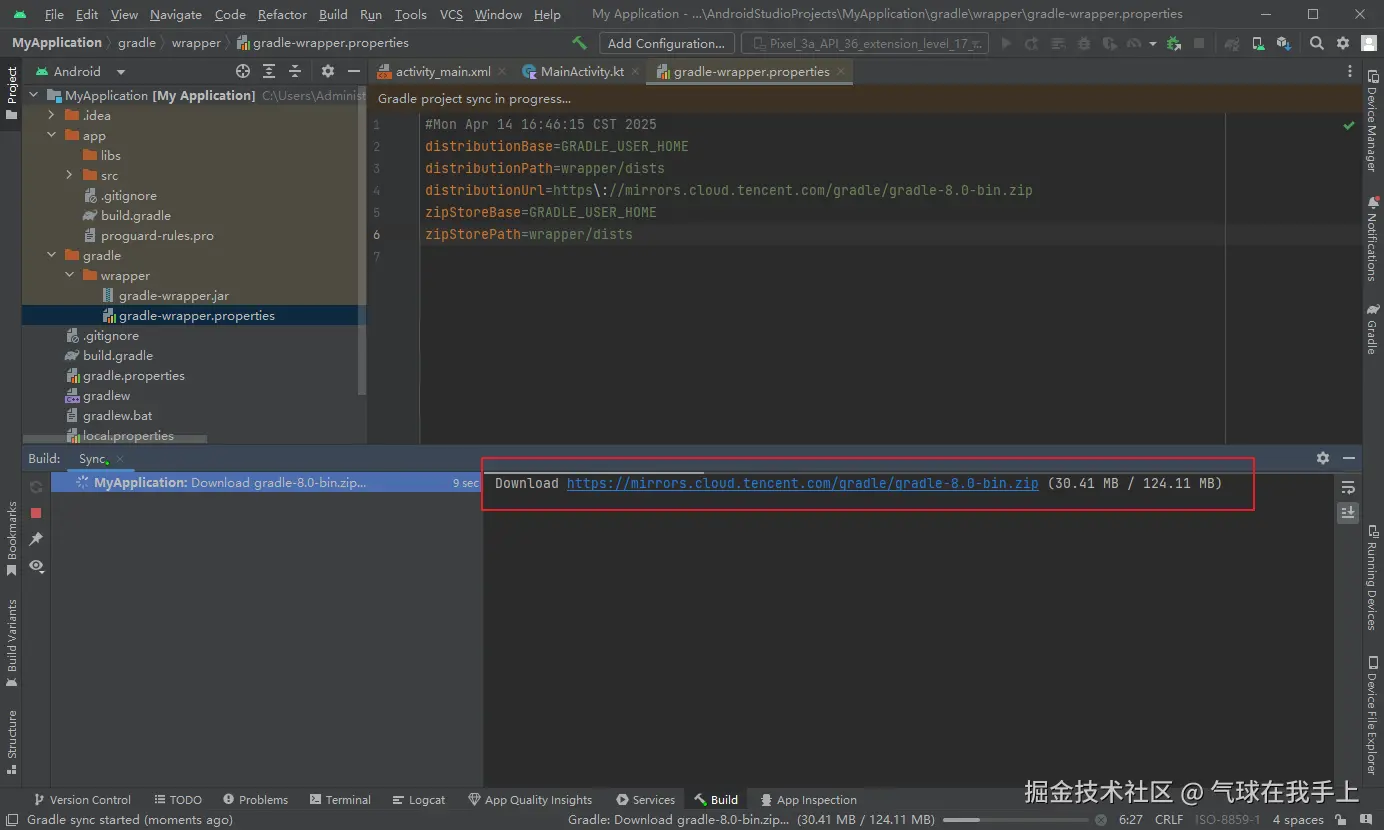Open Search Everywhere magnifier icon
The image size is (1384, 830).
pyautogui.click(x=1317, y=43)
